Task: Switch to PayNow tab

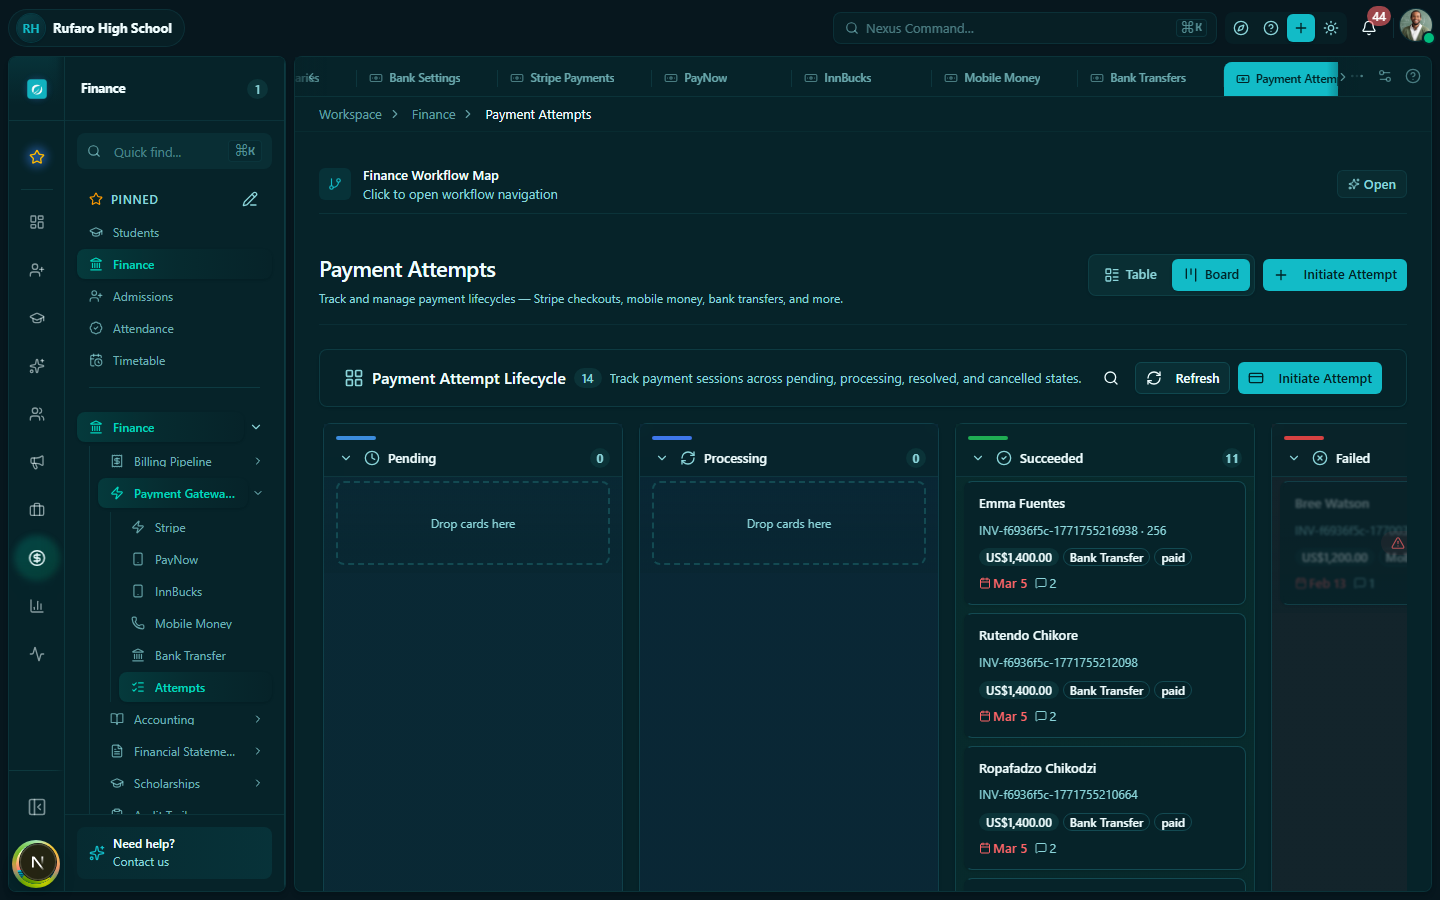Action: [x=696, y=78]
